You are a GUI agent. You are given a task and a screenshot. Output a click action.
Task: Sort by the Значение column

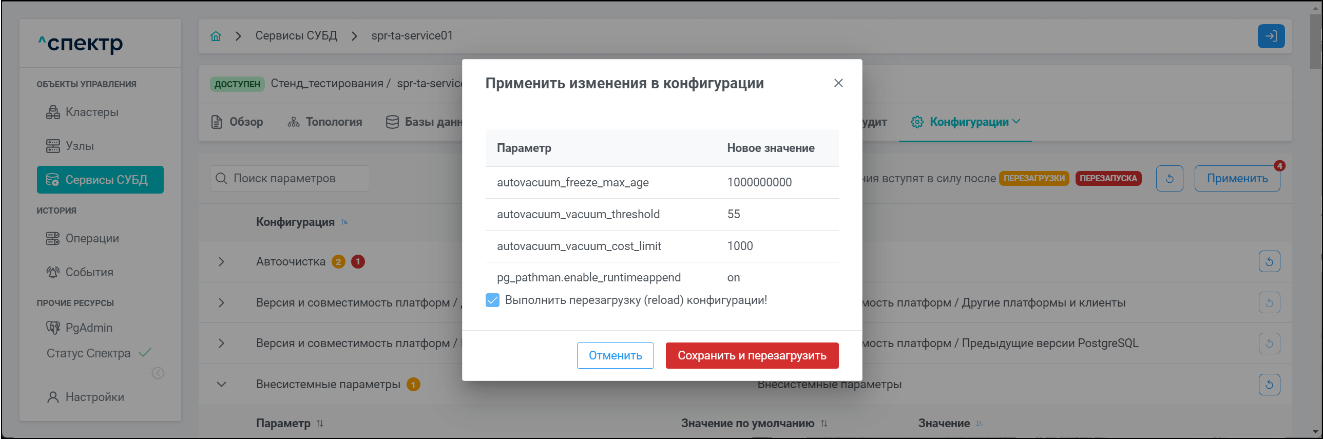pos(978,424)
